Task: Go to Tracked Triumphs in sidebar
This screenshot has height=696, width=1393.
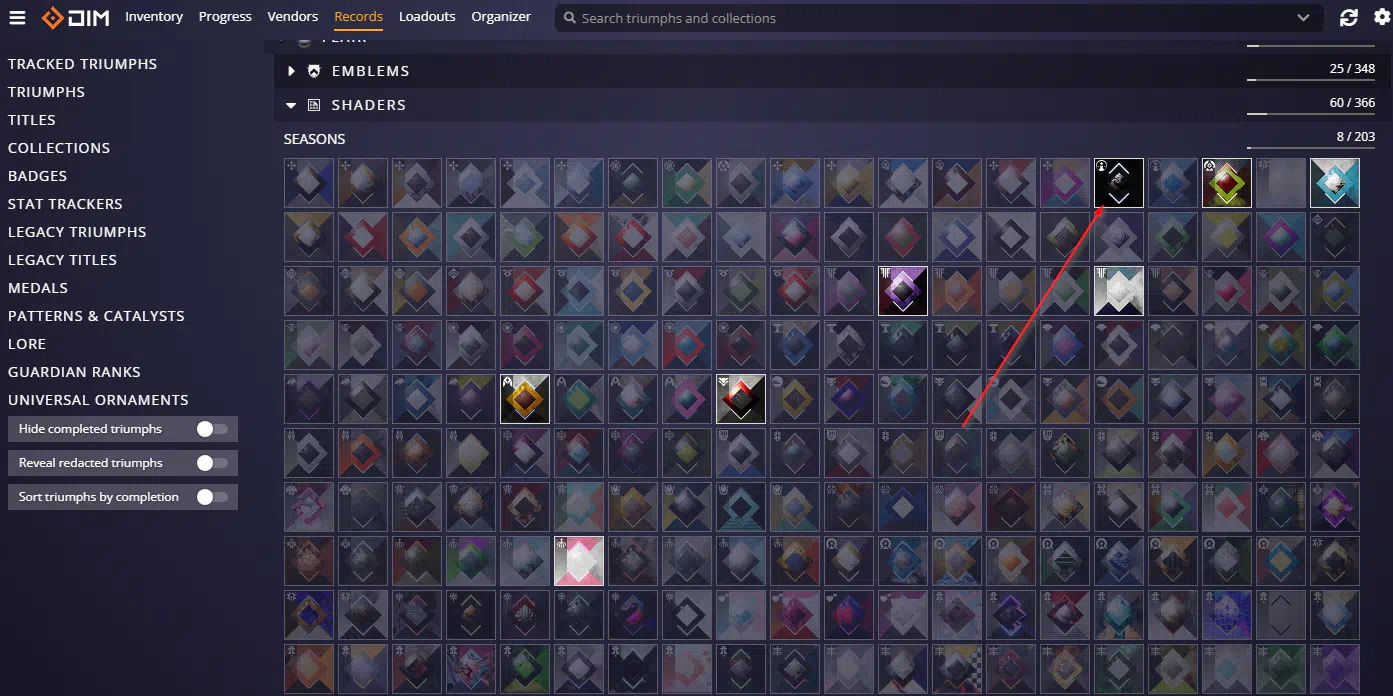Action: coord(82,64)
